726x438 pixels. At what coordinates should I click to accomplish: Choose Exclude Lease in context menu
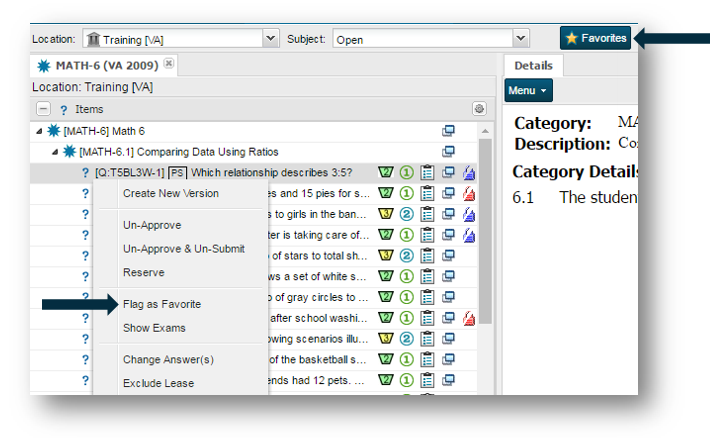tap(158, 383)
